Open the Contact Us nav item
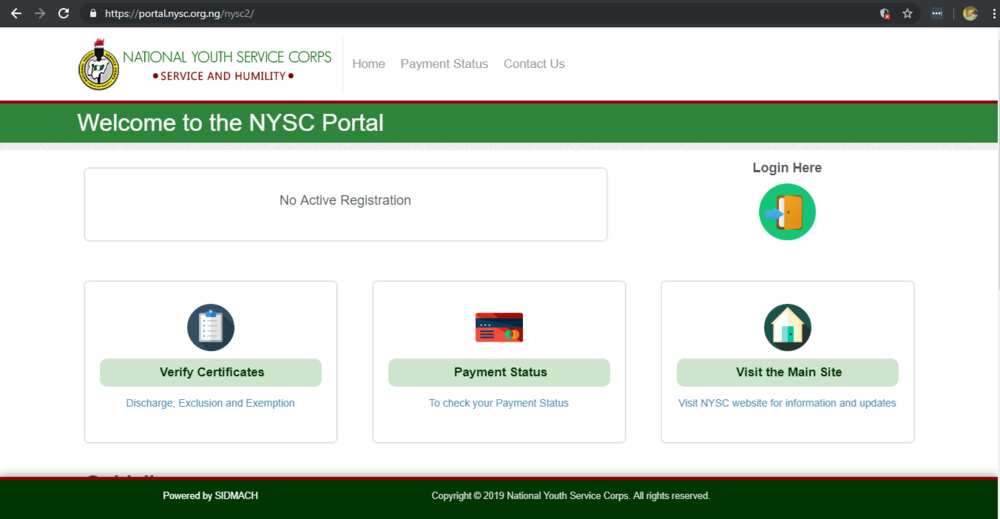The height and width of the screenshot is (519, 1000). (x=534, y=64)
